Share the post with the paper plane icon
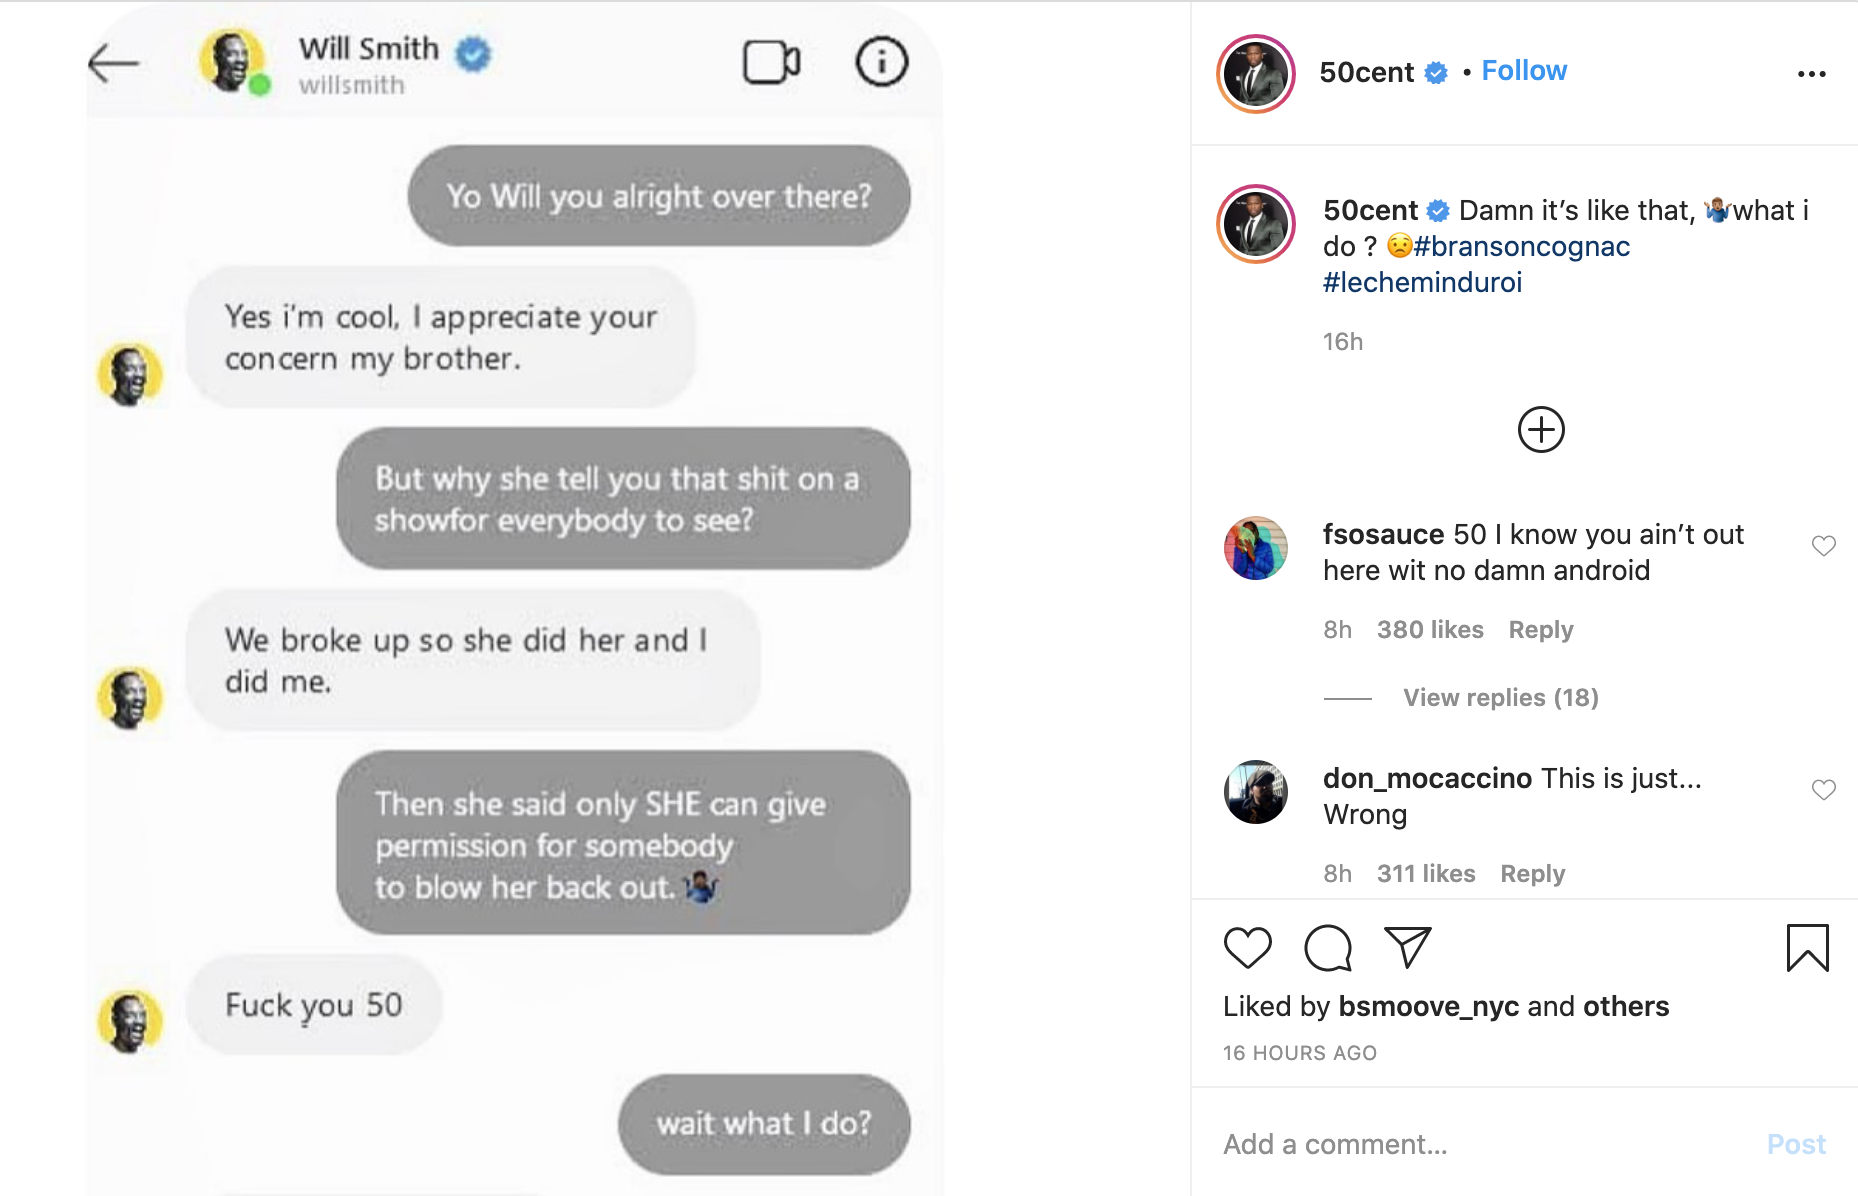 pyautogui.click(x=1407, y=947)
